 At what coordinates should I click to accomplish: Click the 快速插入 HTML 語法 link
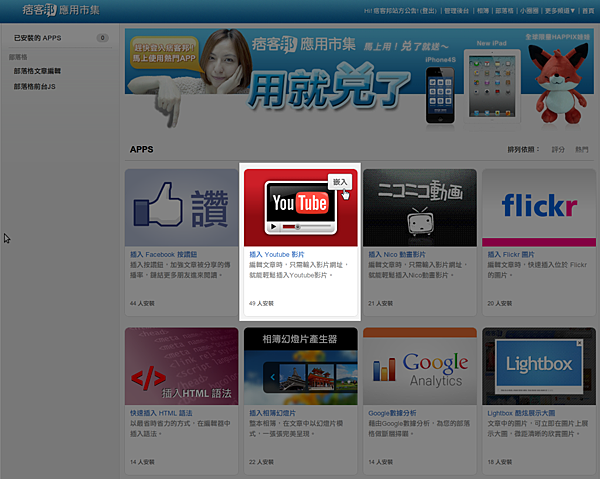[x=161, y=413]
